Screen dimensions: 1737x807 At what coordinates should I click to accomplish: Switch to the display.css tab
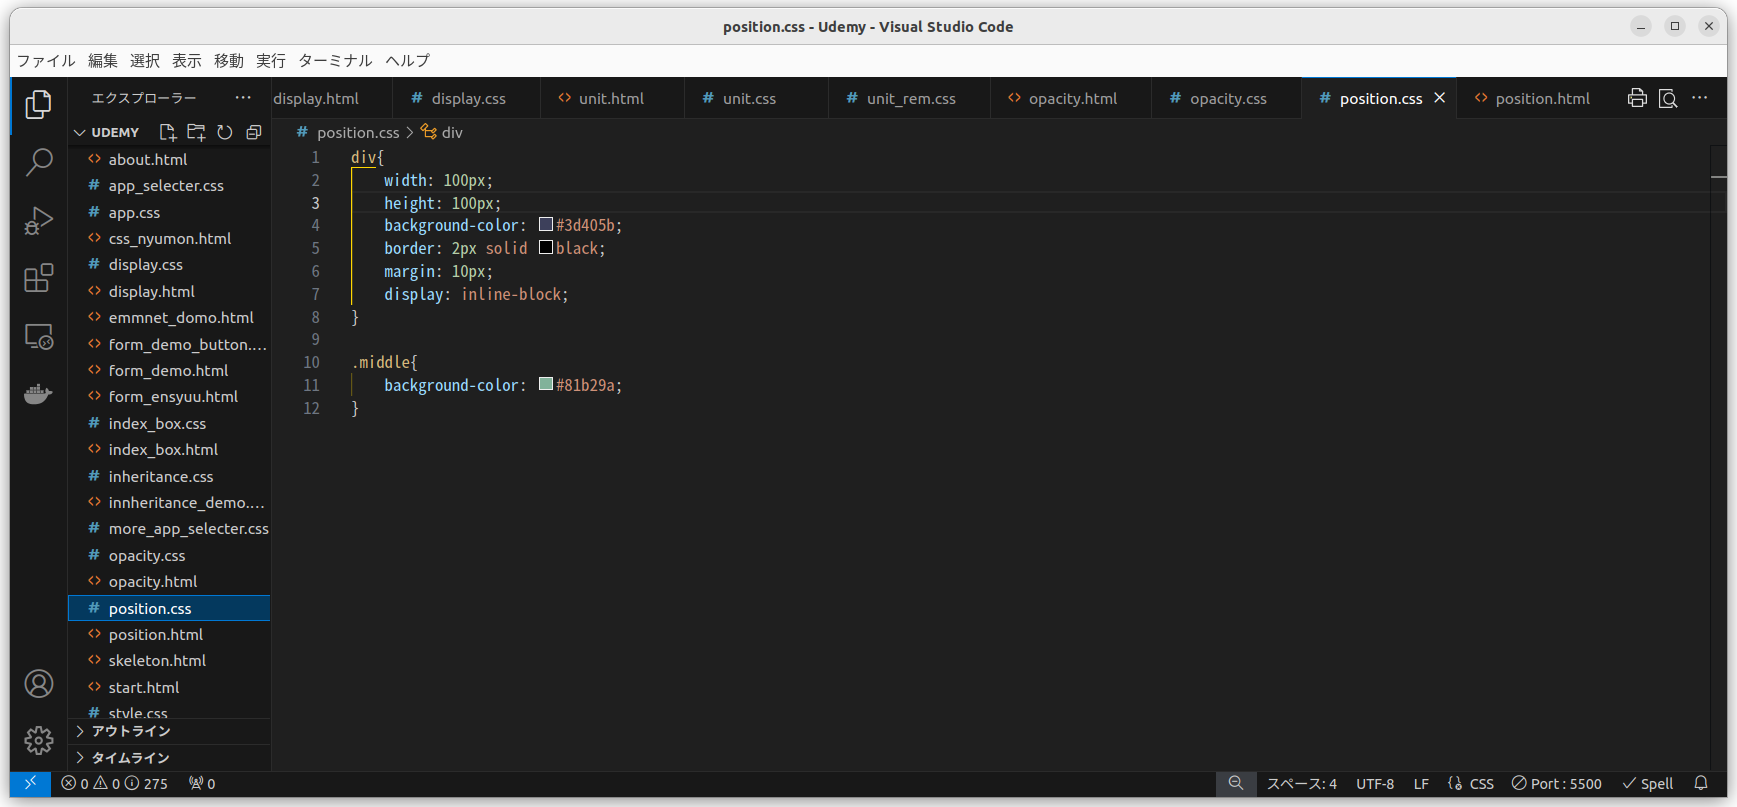point(466,98)
